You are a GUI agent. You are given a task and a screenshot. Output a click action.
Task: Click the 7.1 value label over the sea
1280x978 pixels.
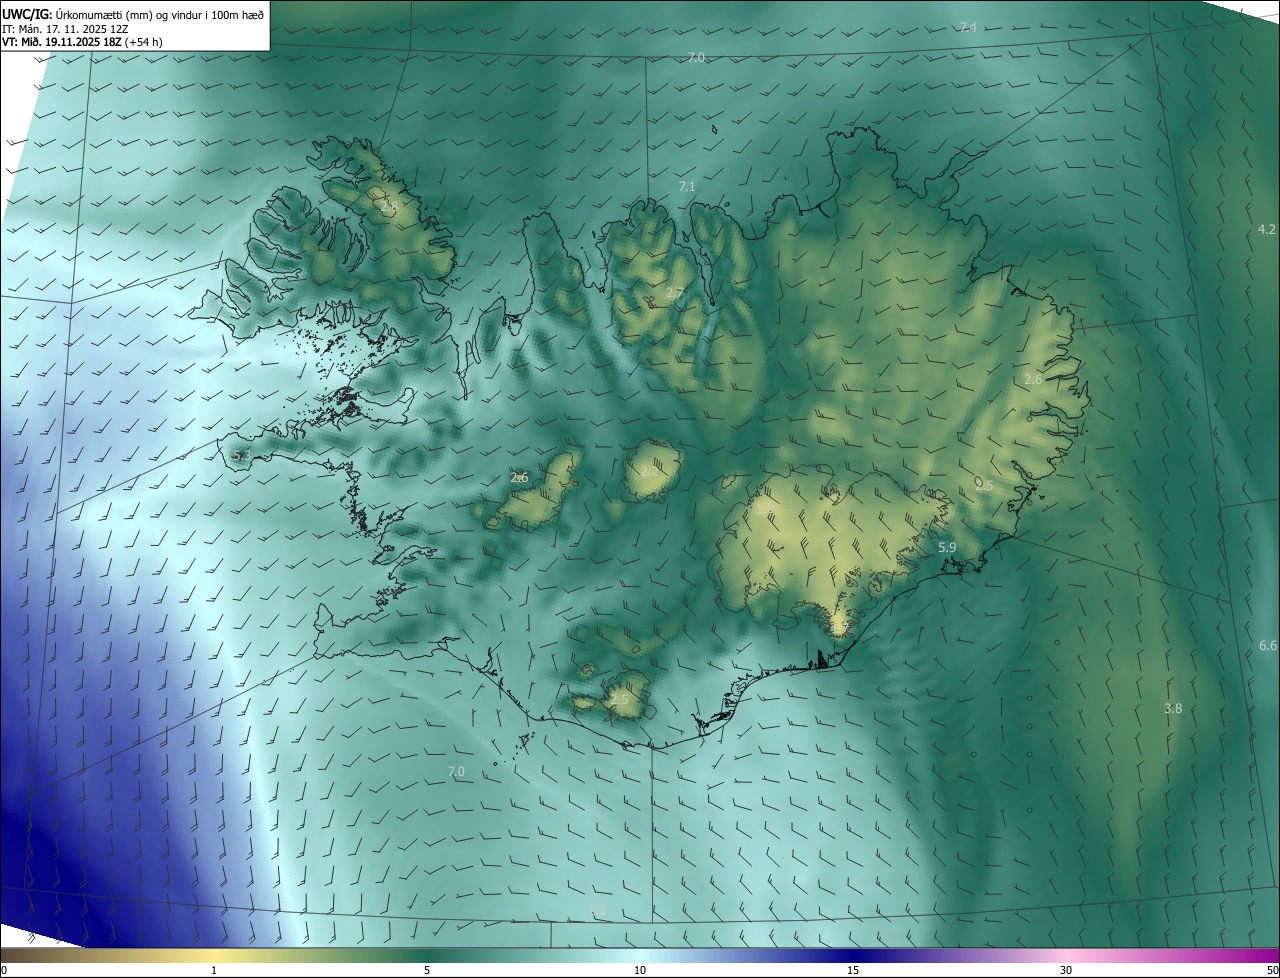[x=687, y=186]
